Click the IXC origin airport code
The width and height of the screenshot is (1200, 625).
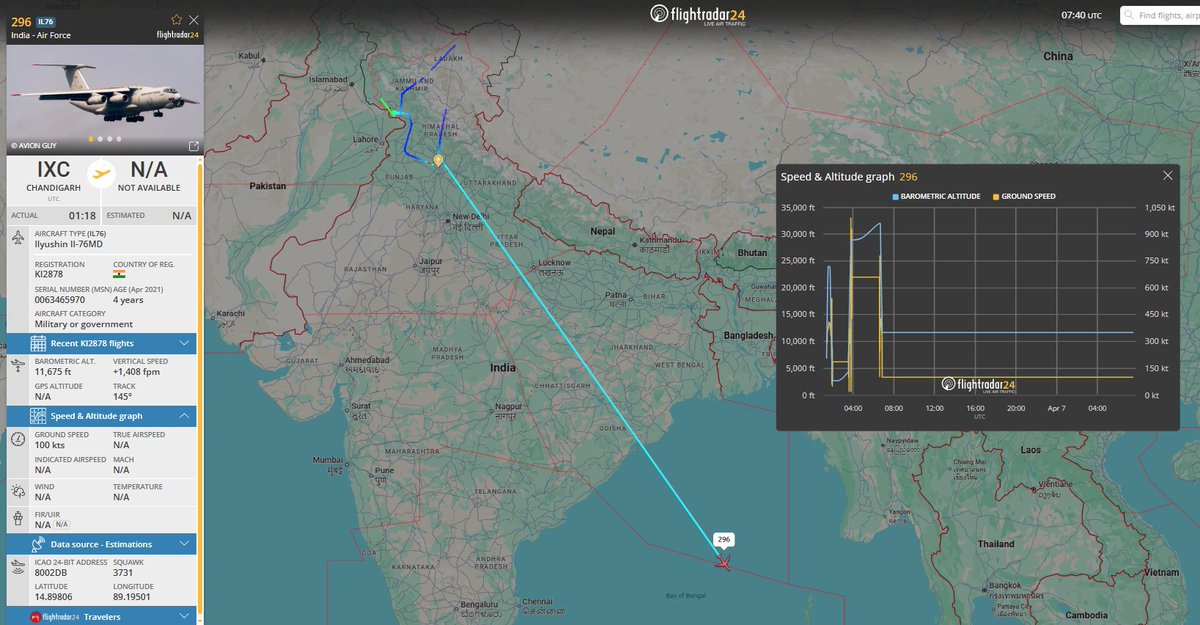(x=54, y=171)
